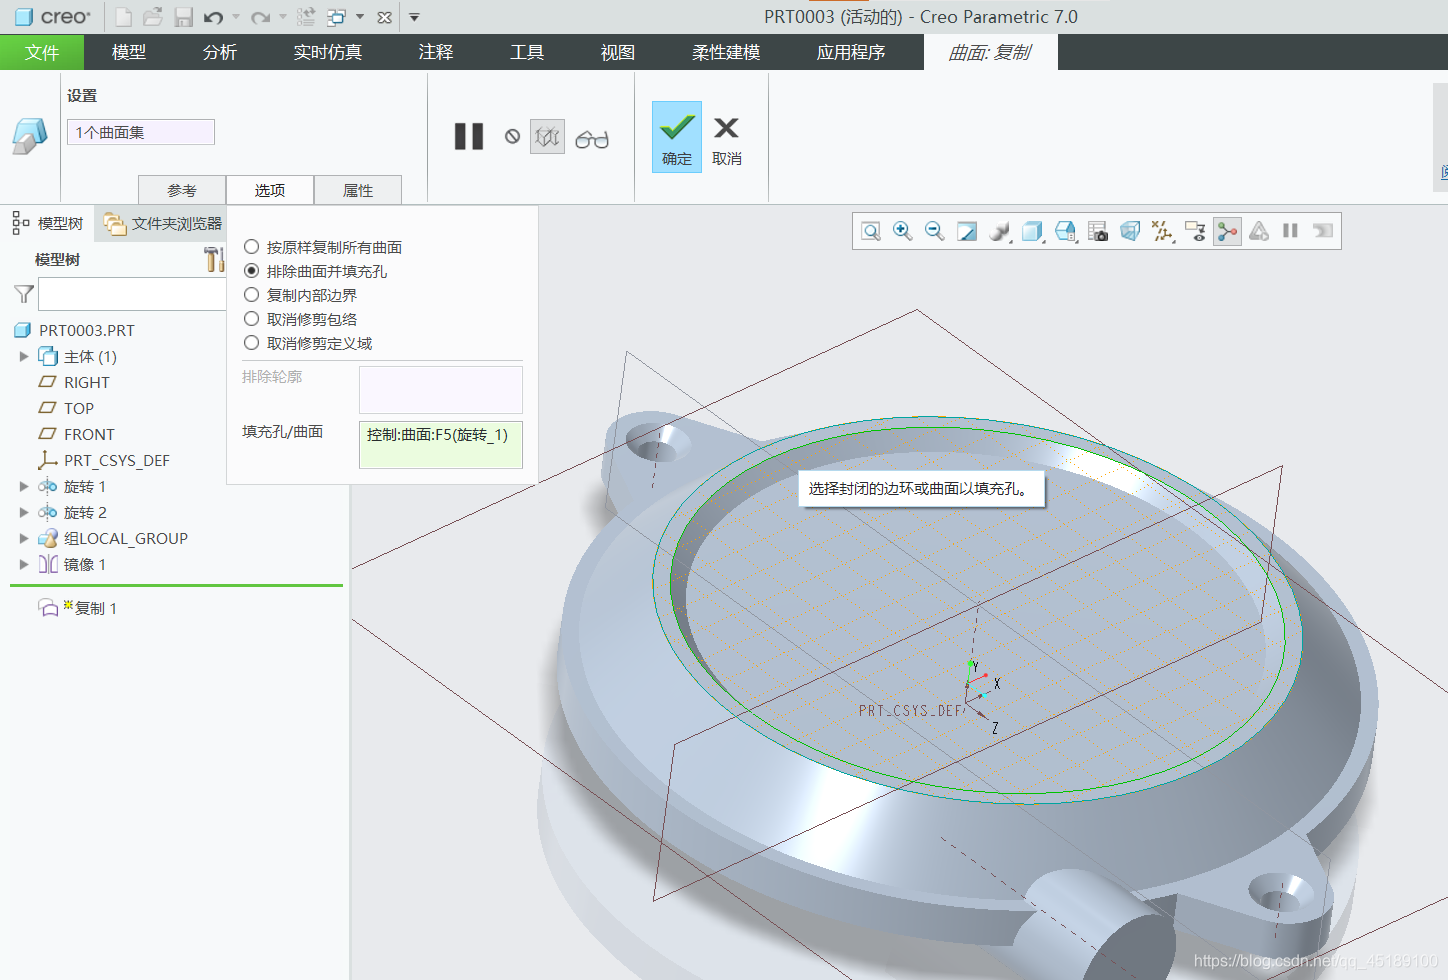The width and height of the screenshot is (1448, 980).
Task: Click the New file icon
Action: (x=123, y=17)
